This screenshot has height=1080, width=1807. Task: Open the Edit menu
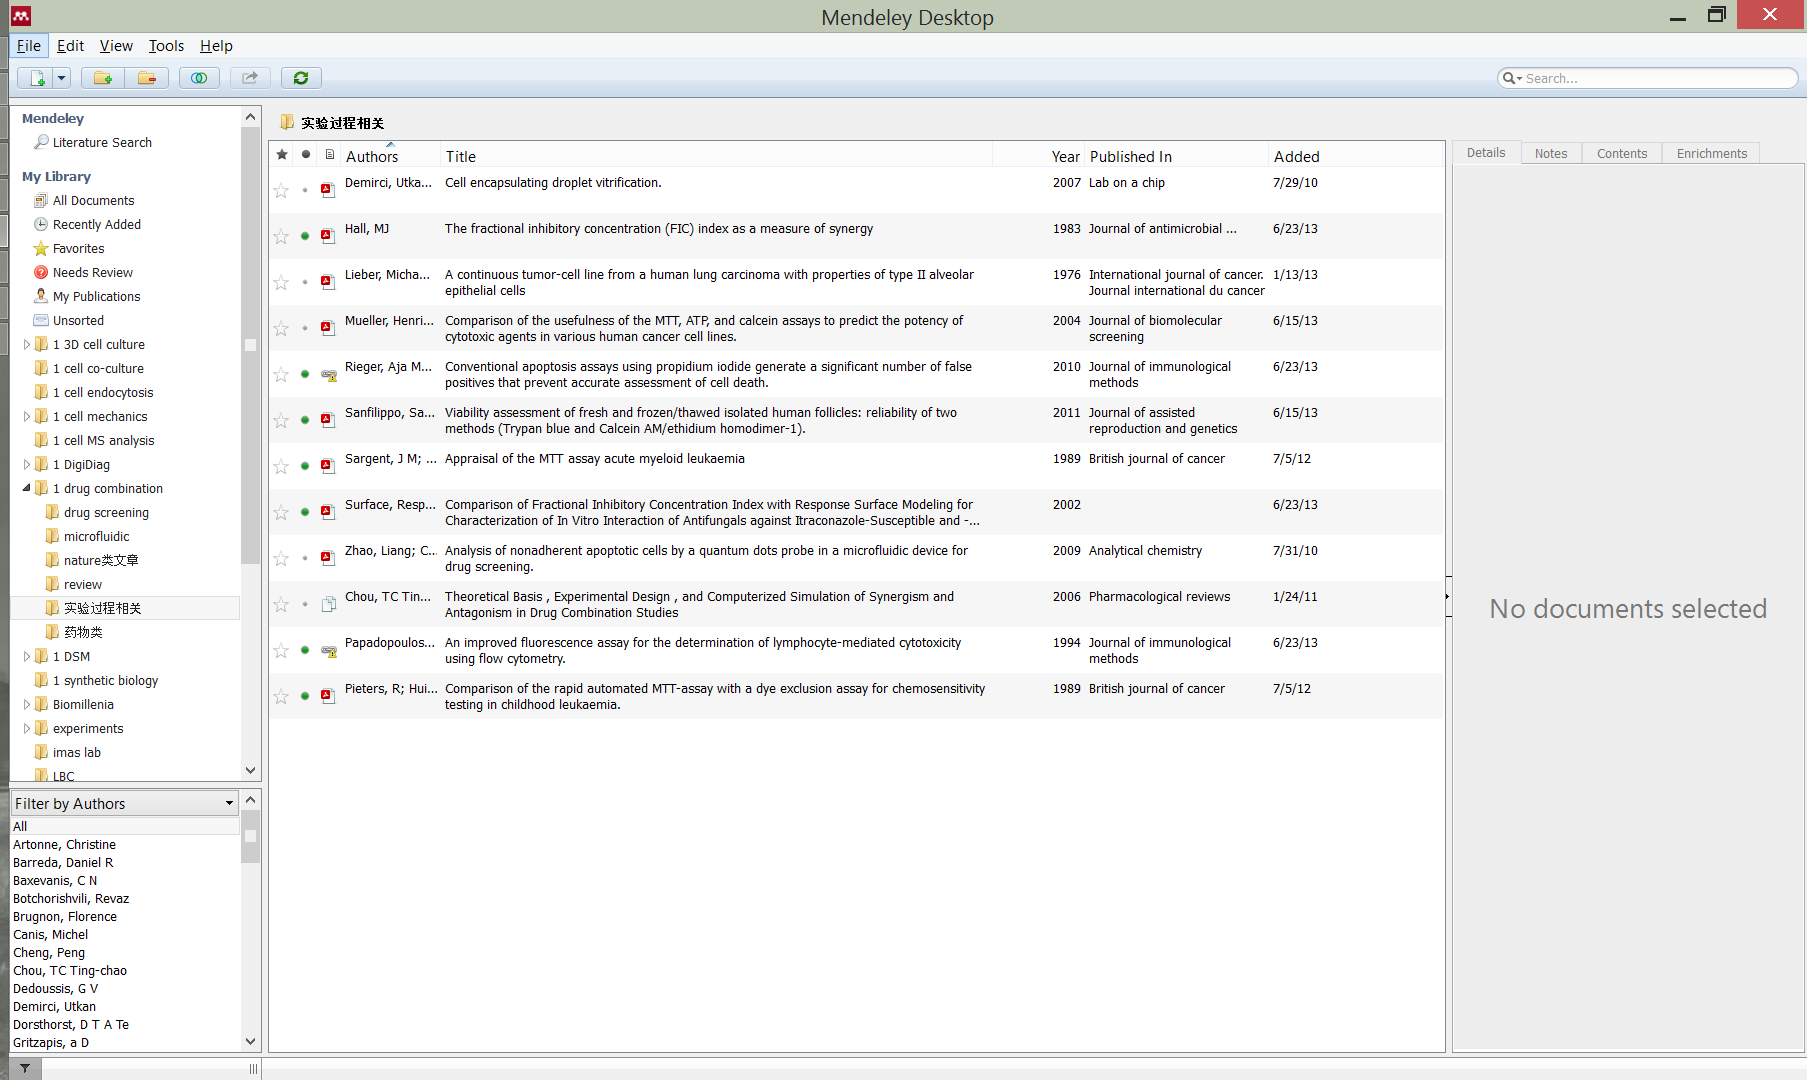pyautogui.click(x=70, y=46)
